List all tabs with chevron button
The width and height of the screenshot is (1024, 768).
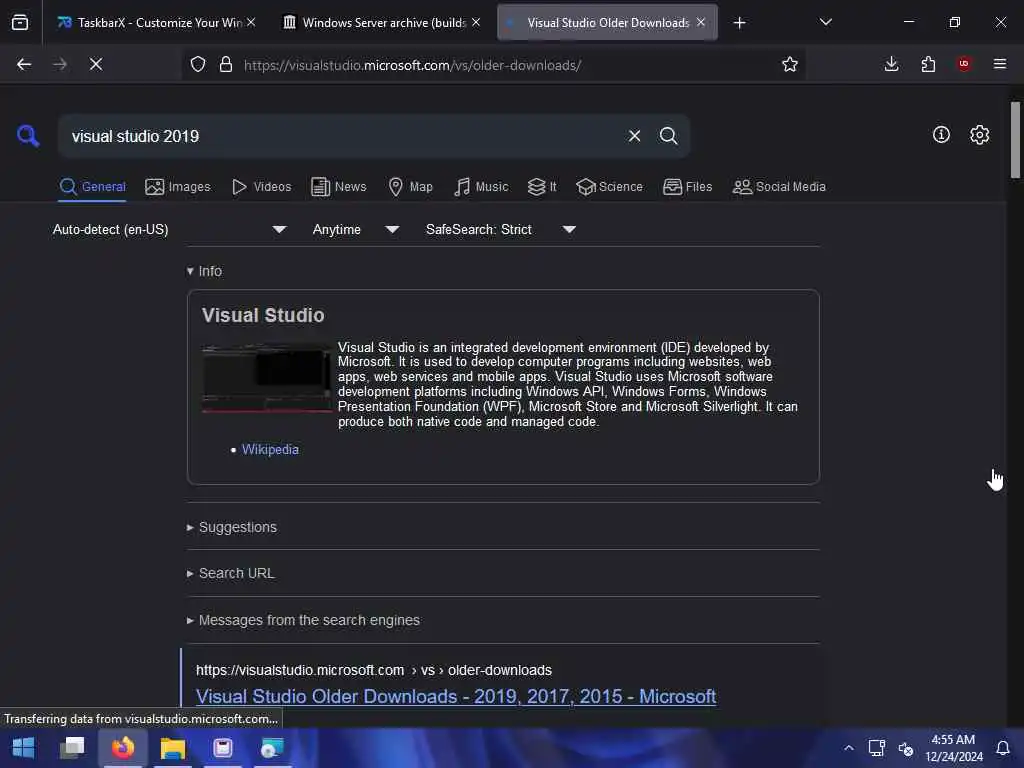(825, 22)
